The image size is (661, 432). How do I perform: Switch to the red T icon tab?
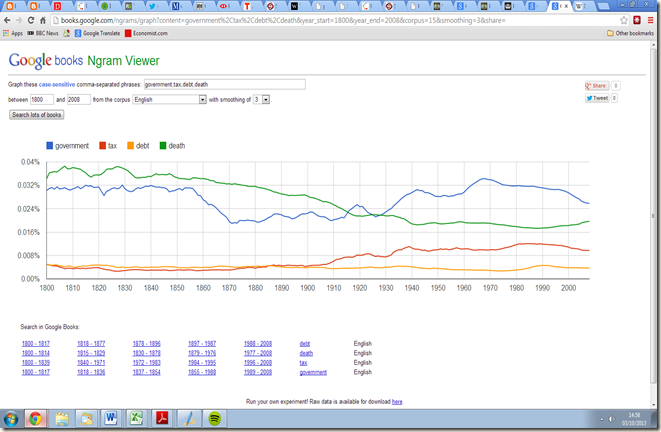coord(247,6)
